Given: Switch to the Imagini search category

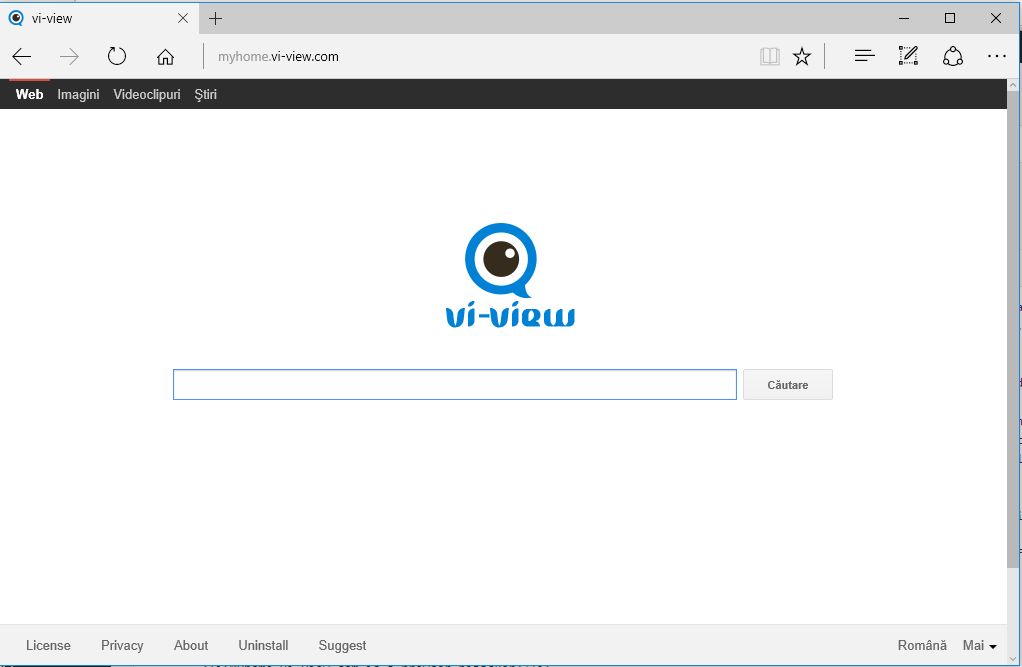Looking at the screenshot, I should [78, 94].
